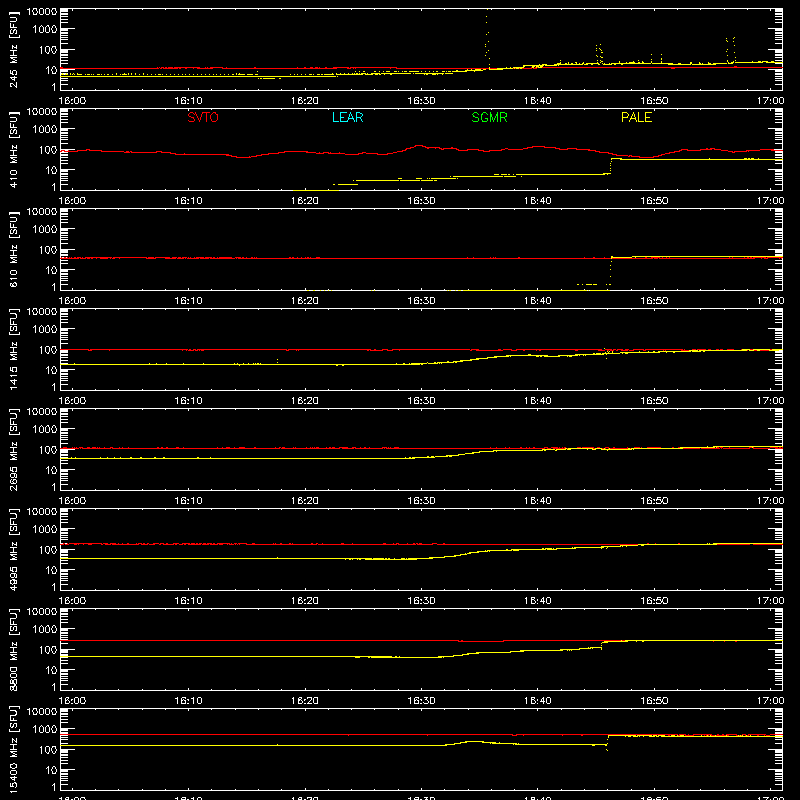Click the 16:40 label under the 610 MHz plot
This screenshot has height=800, width=800.
point(538,301)
